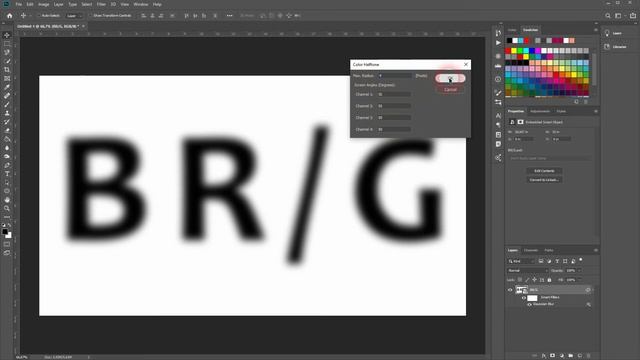Click the Channel 1 angle field

(x=394, y=94)
